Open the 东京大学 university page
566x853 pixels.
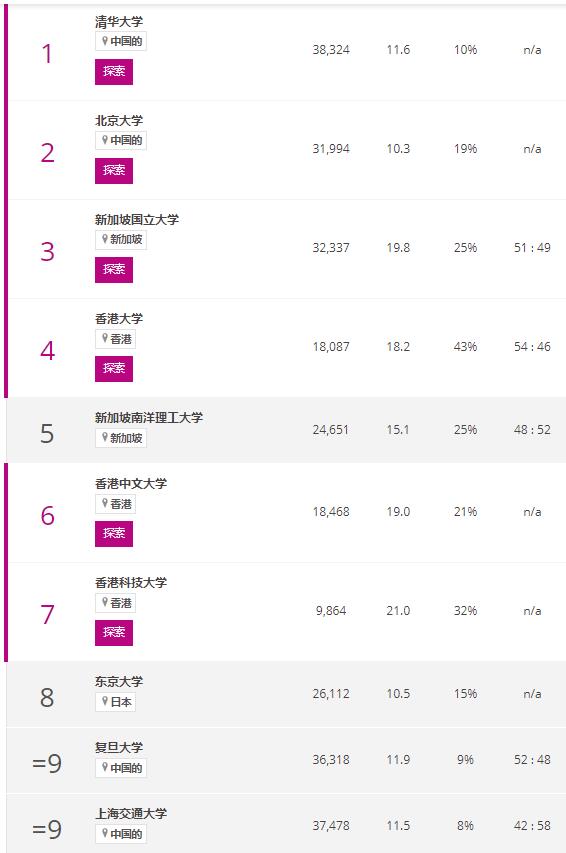click(119, 682)
